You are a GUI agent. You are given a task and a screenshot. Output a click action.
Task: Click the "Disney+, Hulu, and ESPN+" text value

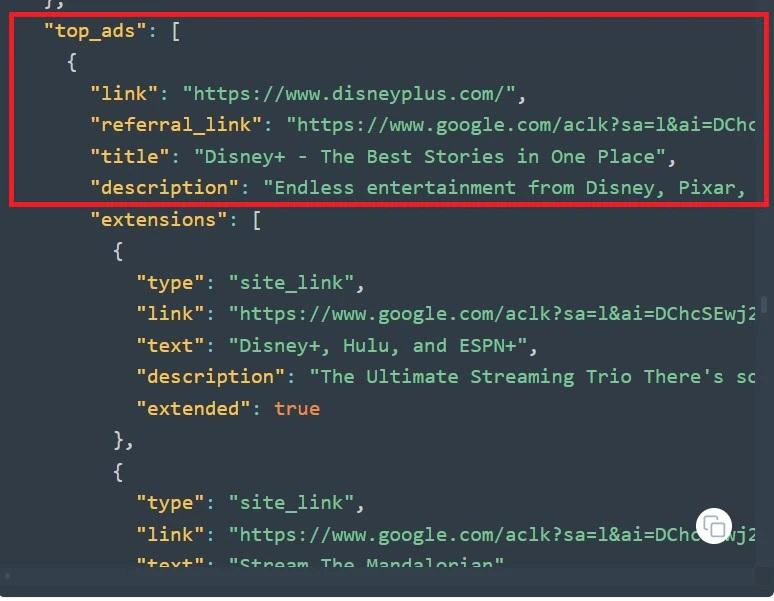(378, 345)
